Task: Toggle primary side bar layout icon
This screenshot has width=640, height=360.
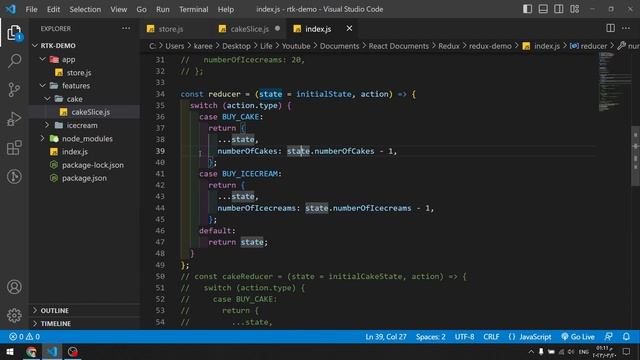Action: (x=527, y=9)
